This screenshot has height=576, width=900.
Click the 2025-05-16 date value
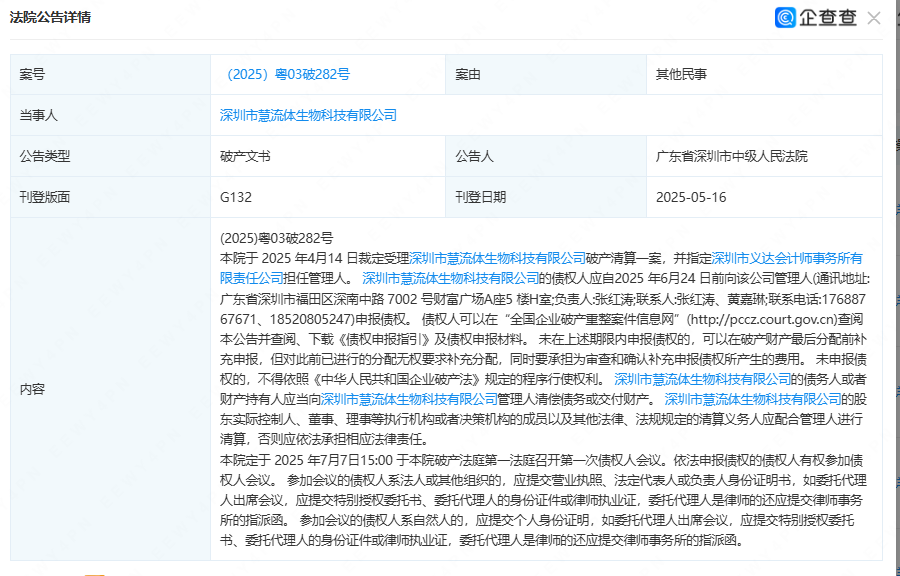(691, 197)
